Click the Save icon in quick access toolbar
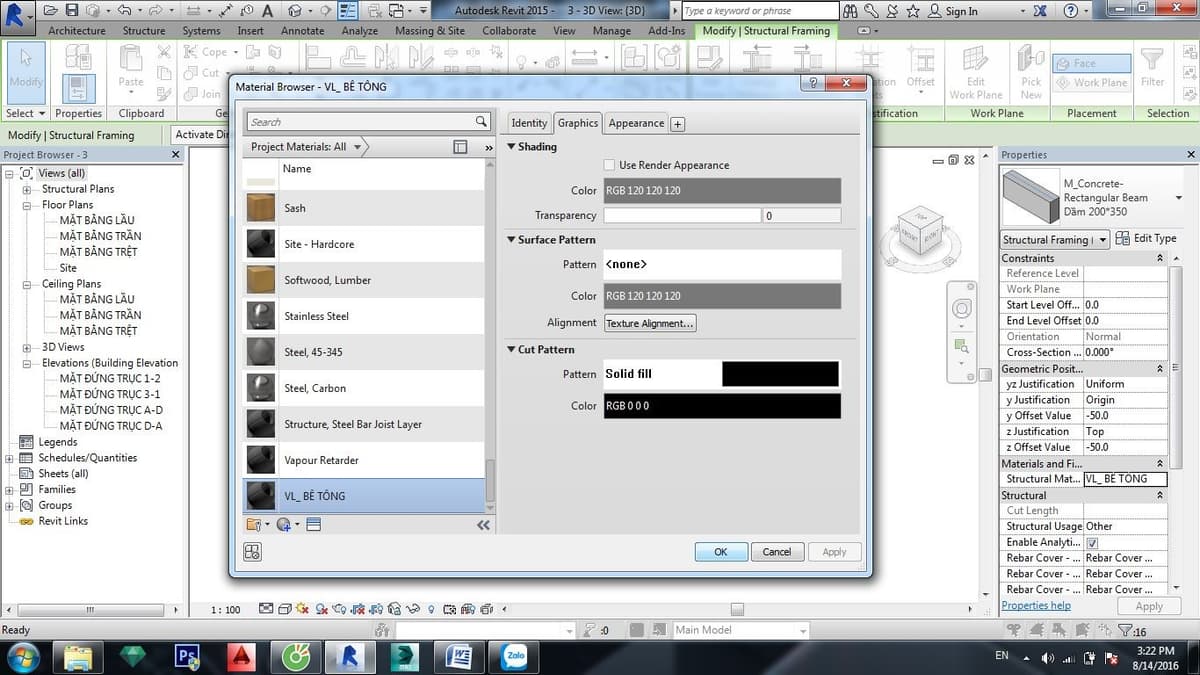The width and height of the screenshot is (1200, 675). [72, 11]
